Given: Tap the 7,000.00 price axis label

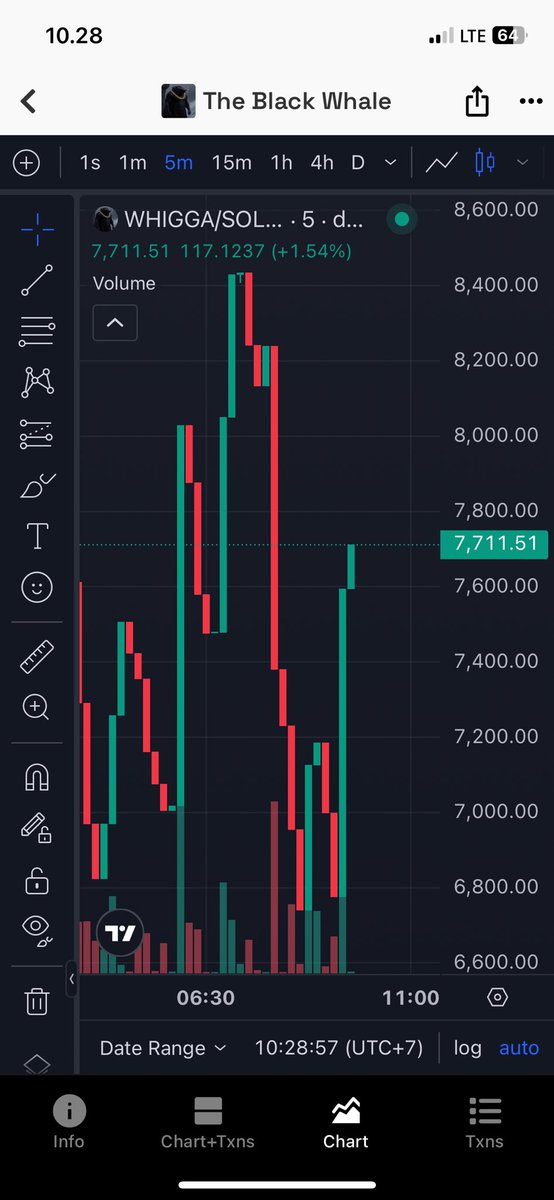Looking at the screenshot, I should coord(496,811).
